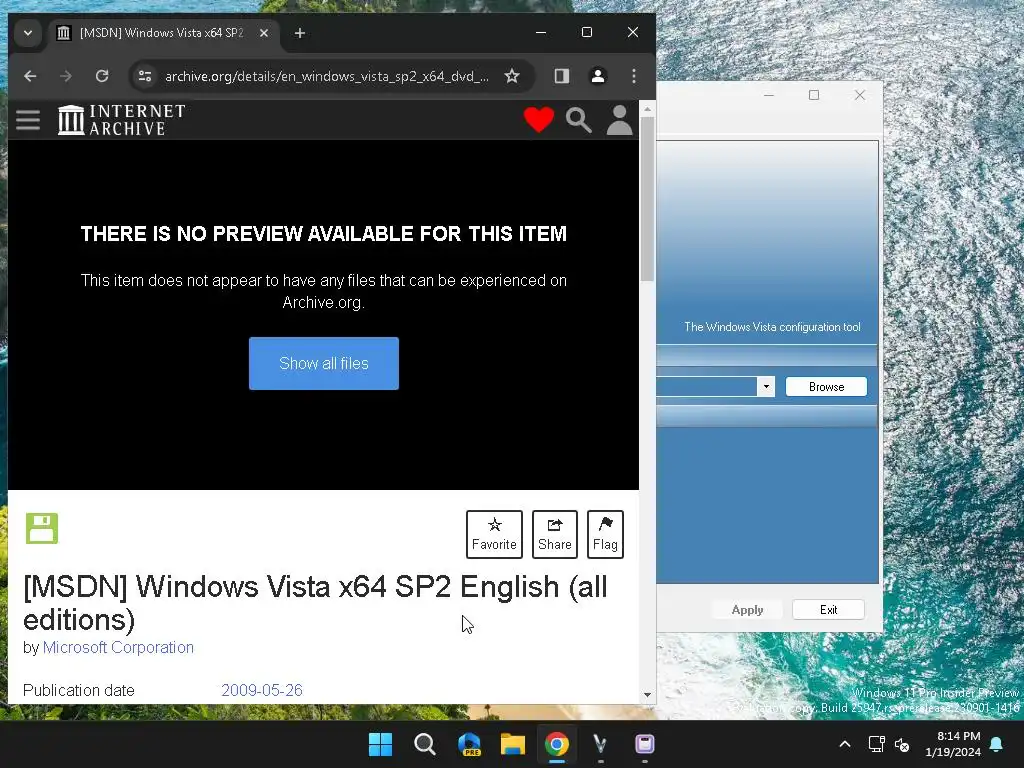Screen dimensions: 1024x768
Task: Open Chrome side panel
Action: coord(562,76)
